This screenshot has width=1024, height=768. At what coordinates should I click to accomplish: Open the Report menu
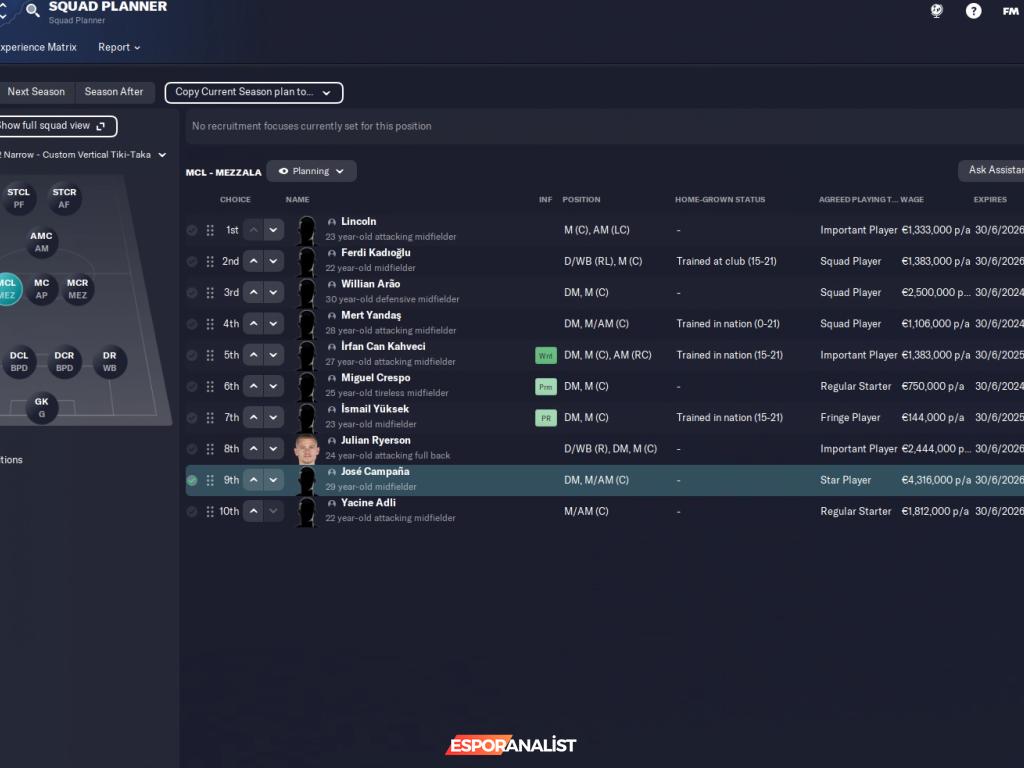pyautogui.click(x=119, y=47)
